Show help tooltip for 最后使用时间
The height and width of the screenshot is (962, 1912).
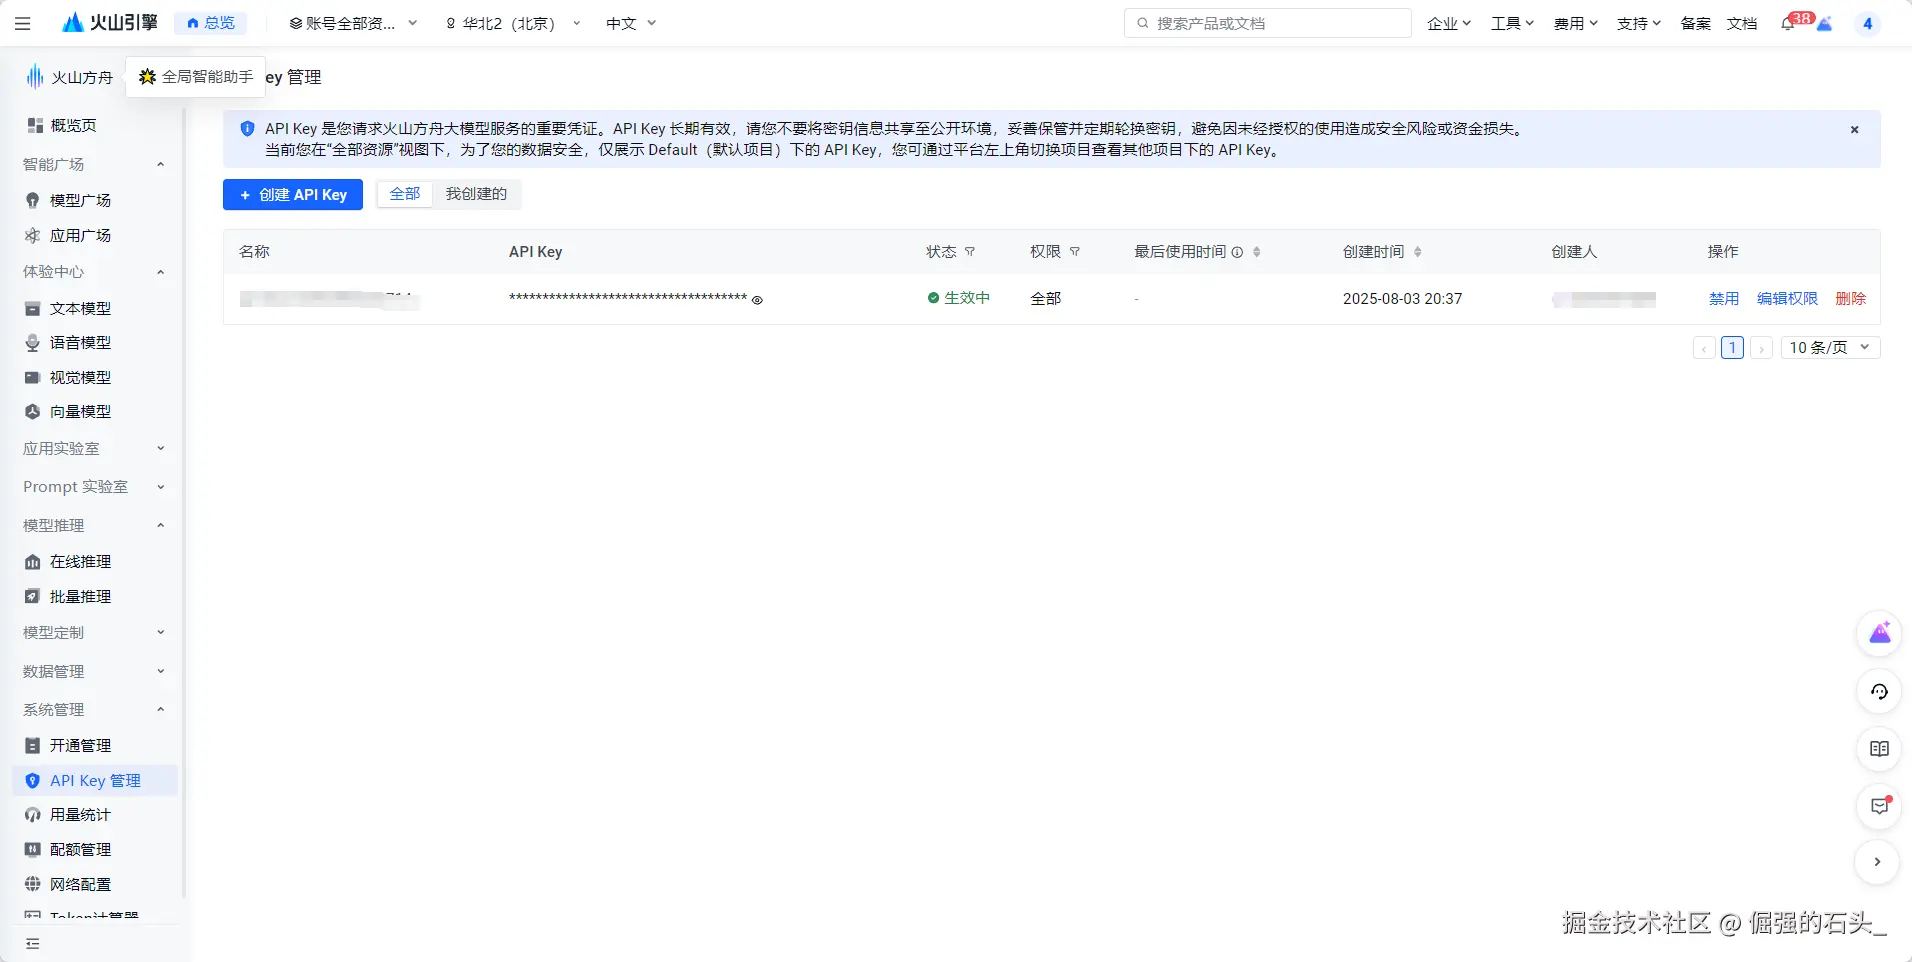coord(1237,252)
